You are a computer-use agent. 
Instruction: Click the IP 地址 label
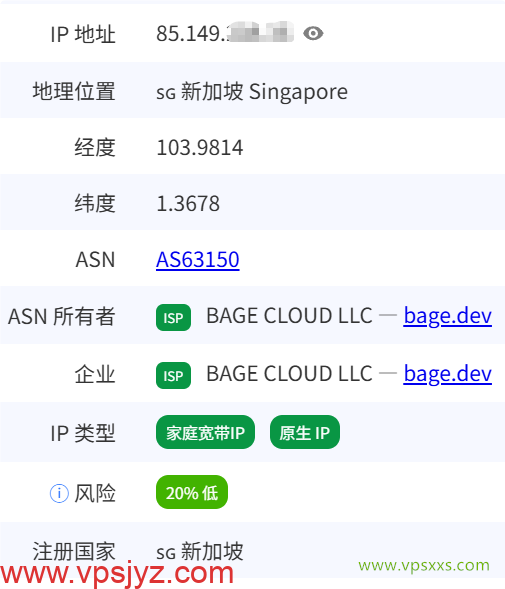coord(83,34)
